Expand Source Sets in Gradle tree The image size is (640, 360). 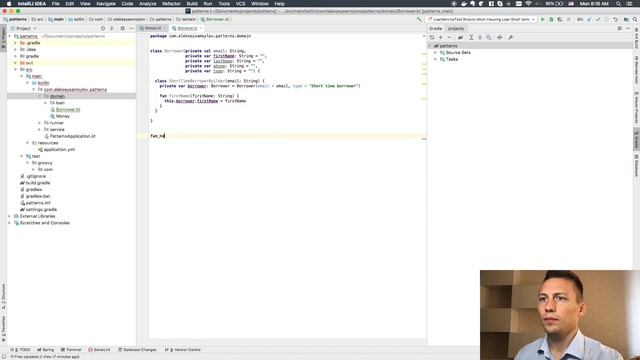tap(436, 53)
